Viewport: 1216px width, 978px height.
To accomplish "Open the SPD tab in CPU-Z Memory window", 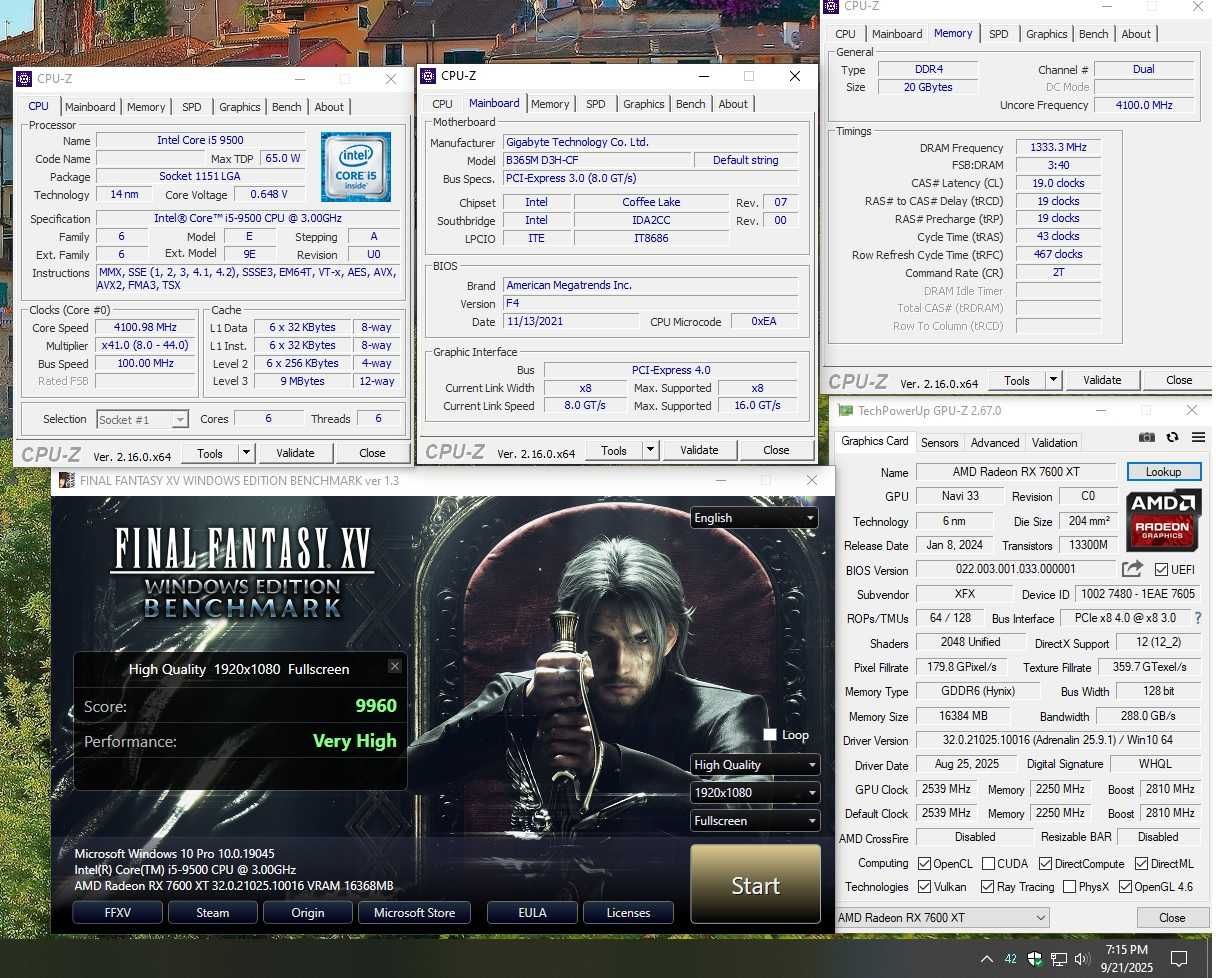I will point(999,34).
